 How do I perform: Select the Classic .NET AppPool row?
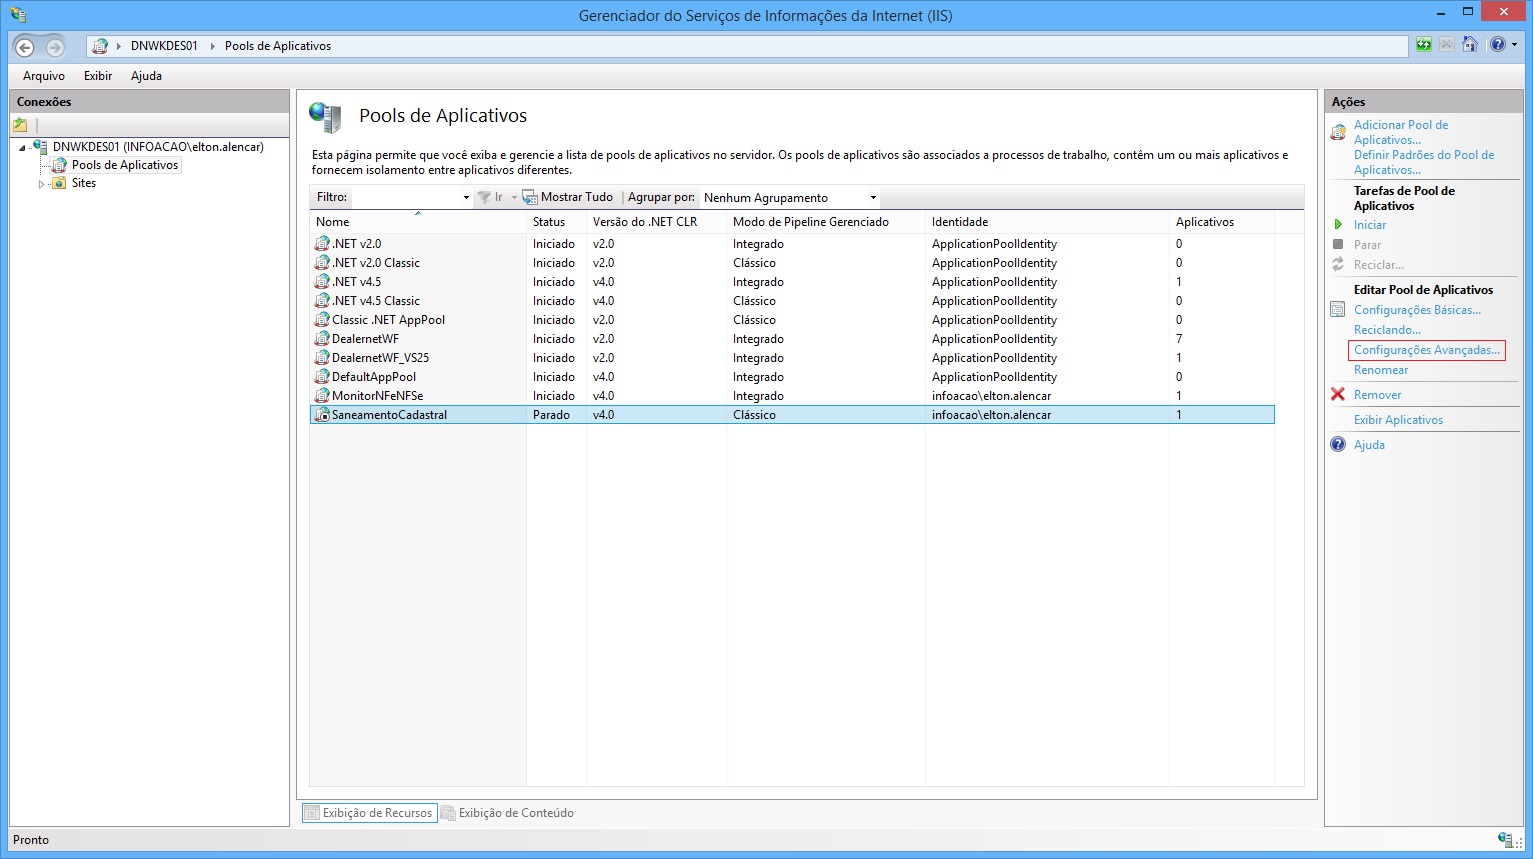(x=792, y=320)
